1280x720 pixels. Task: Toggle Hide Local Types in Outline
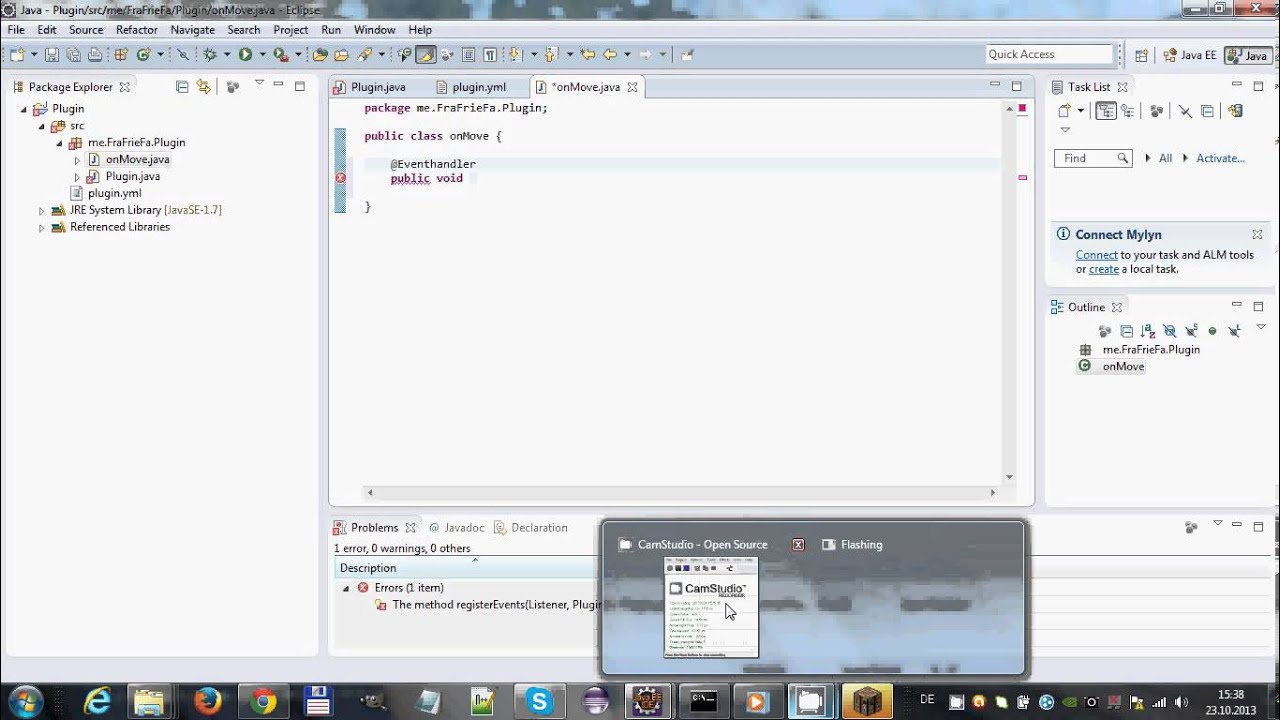(x=1234, y=331)
